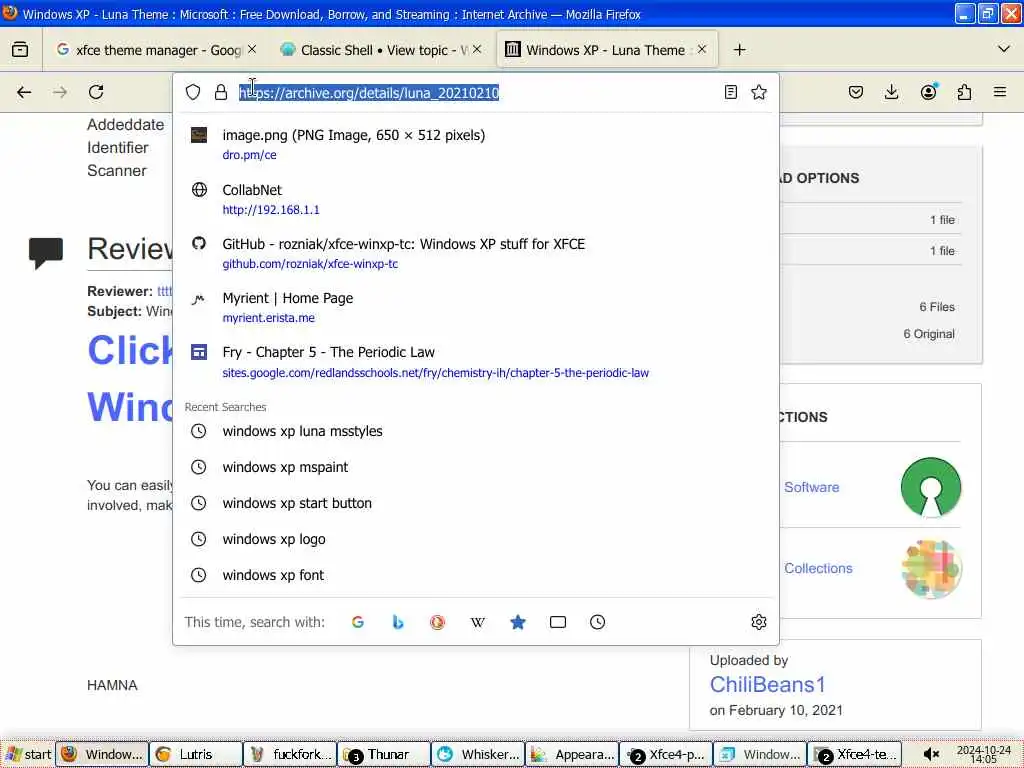Search this time with Wikipedia

tap(477, 622)
